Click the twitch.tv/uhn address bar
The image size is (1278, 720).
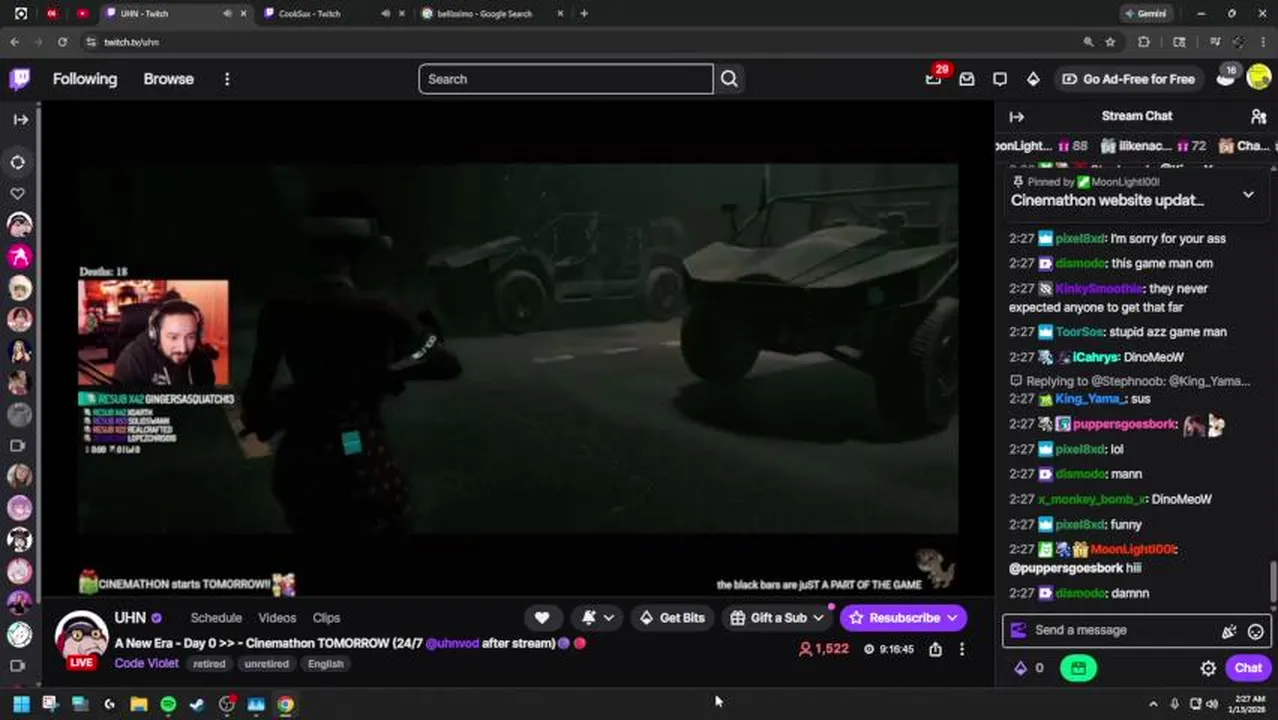pos(580,42)
